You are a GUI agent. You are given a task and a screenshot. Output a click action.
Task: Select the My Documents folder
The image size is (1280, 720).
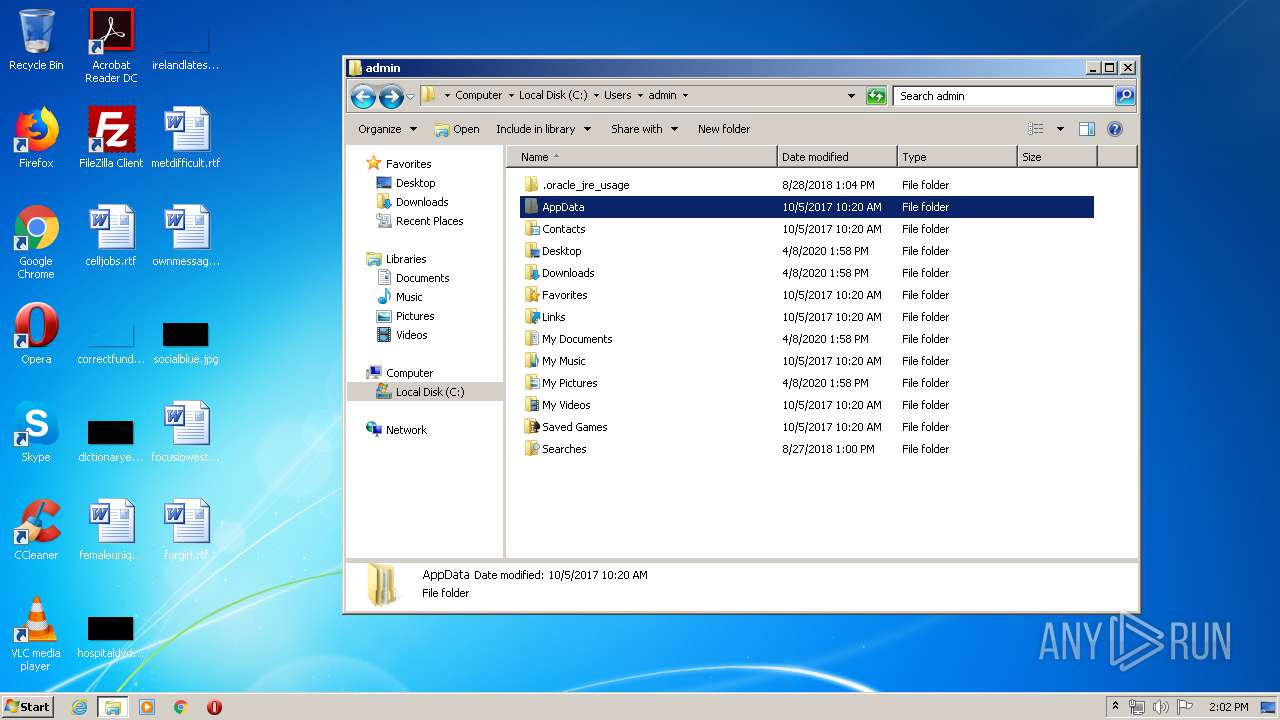[x=807, y=339]
